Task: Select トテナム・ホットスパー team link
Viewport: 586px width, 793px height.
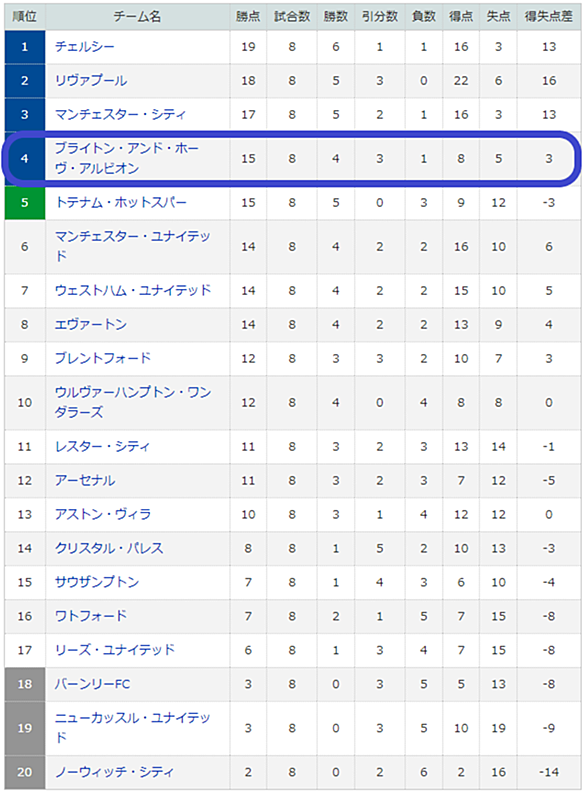Action: [121, 202]
